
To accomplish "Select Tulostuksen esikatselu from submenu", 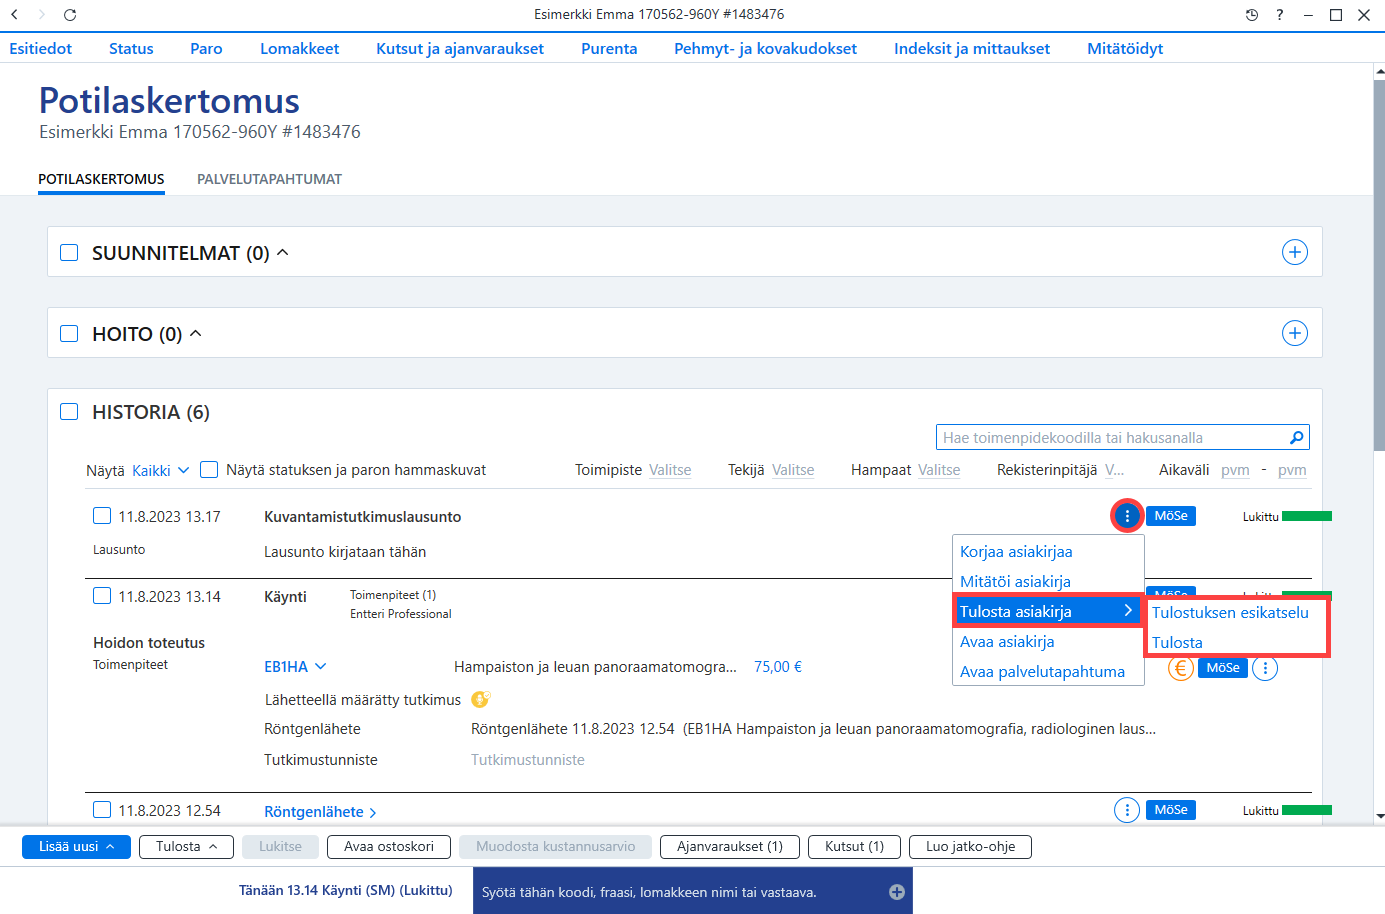I will [x=1230, y=613].
